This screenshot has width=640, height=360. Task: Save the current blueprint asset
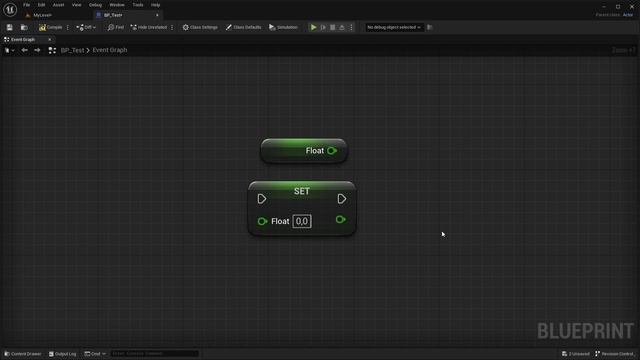pyautogui.click(x=9, y=27)
